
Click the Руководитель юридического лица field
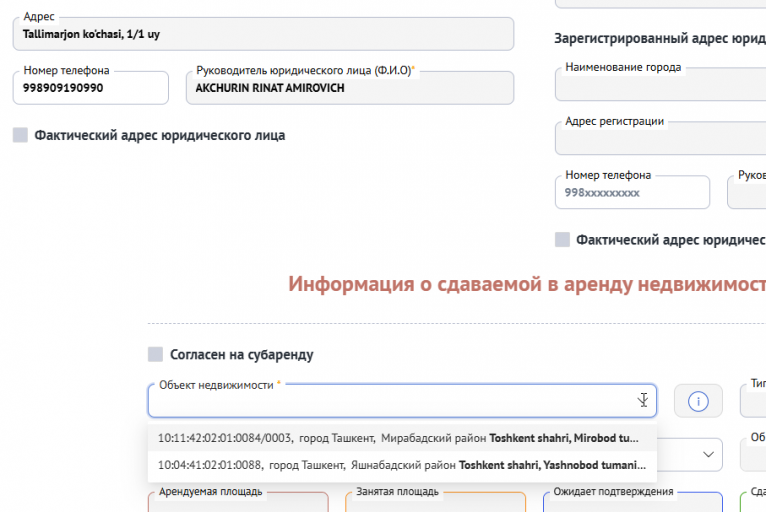349,88
